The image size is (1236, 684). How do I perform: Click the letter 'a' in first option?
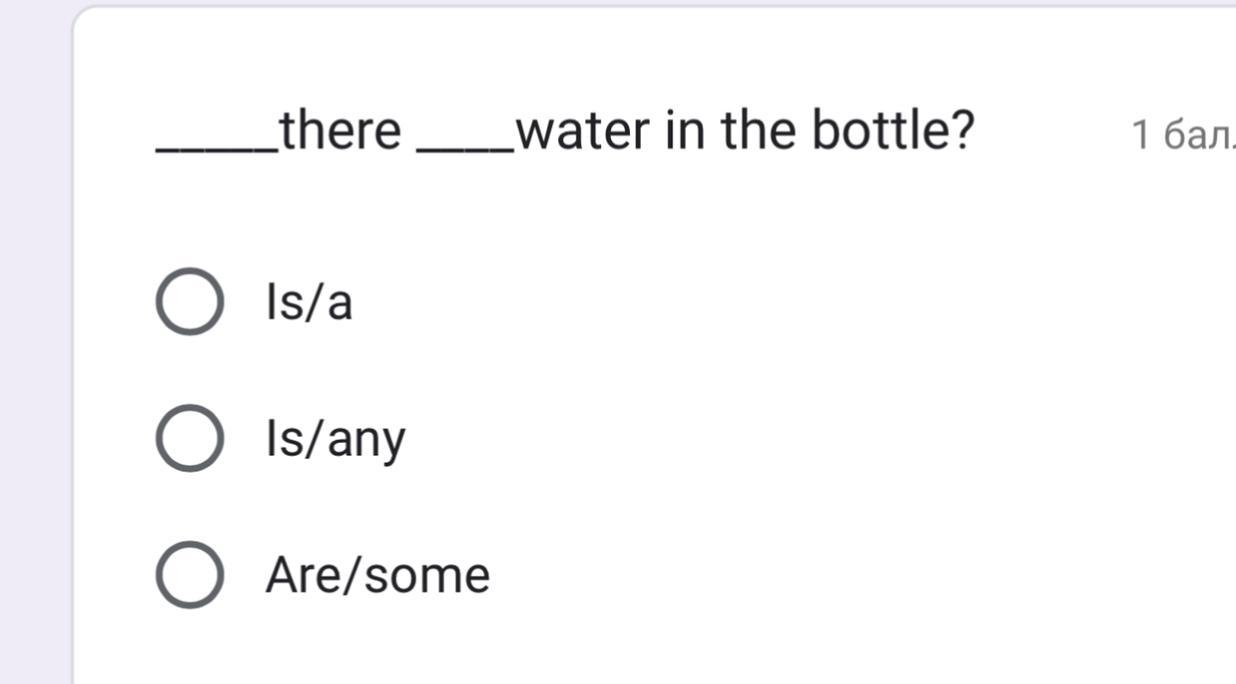click(x=340, y=304)
